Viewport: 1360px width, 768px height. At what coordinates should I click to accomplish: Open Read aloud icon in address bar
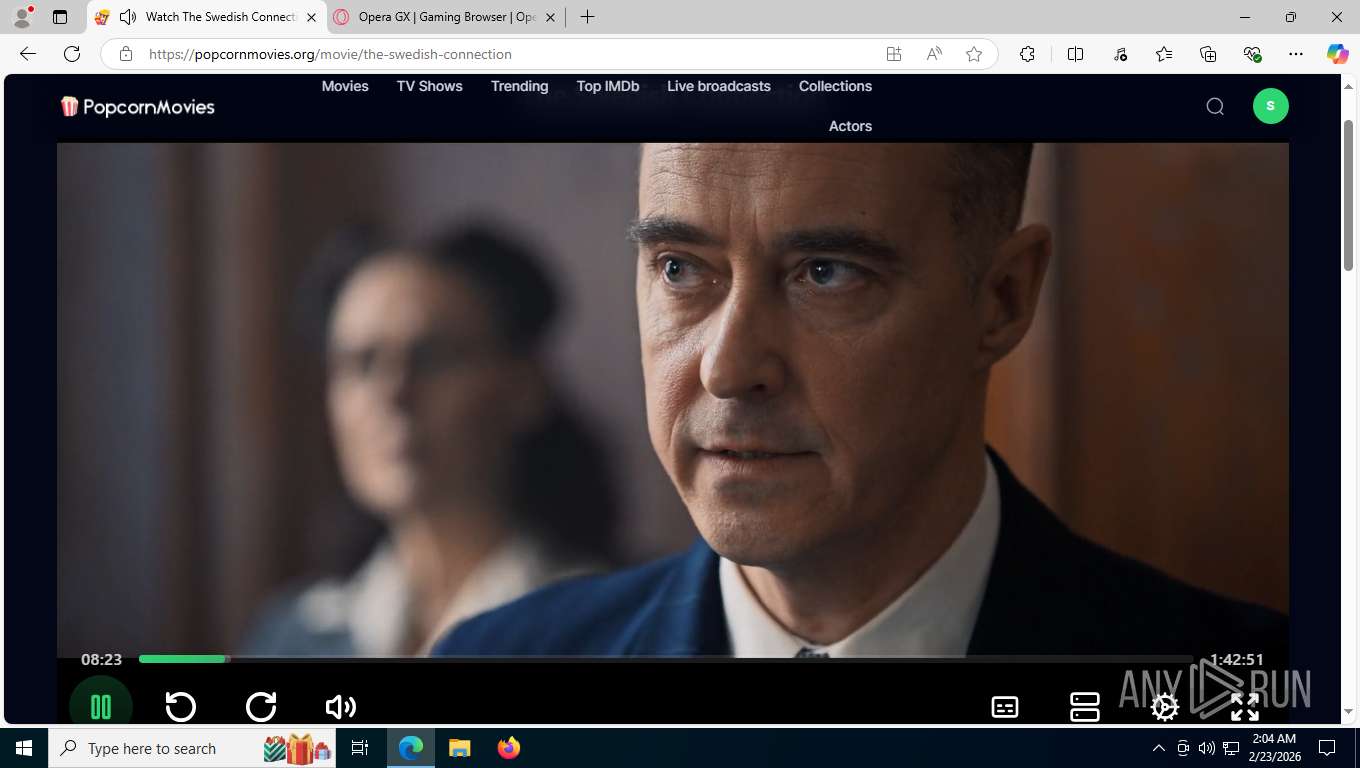tap(934, 54)
